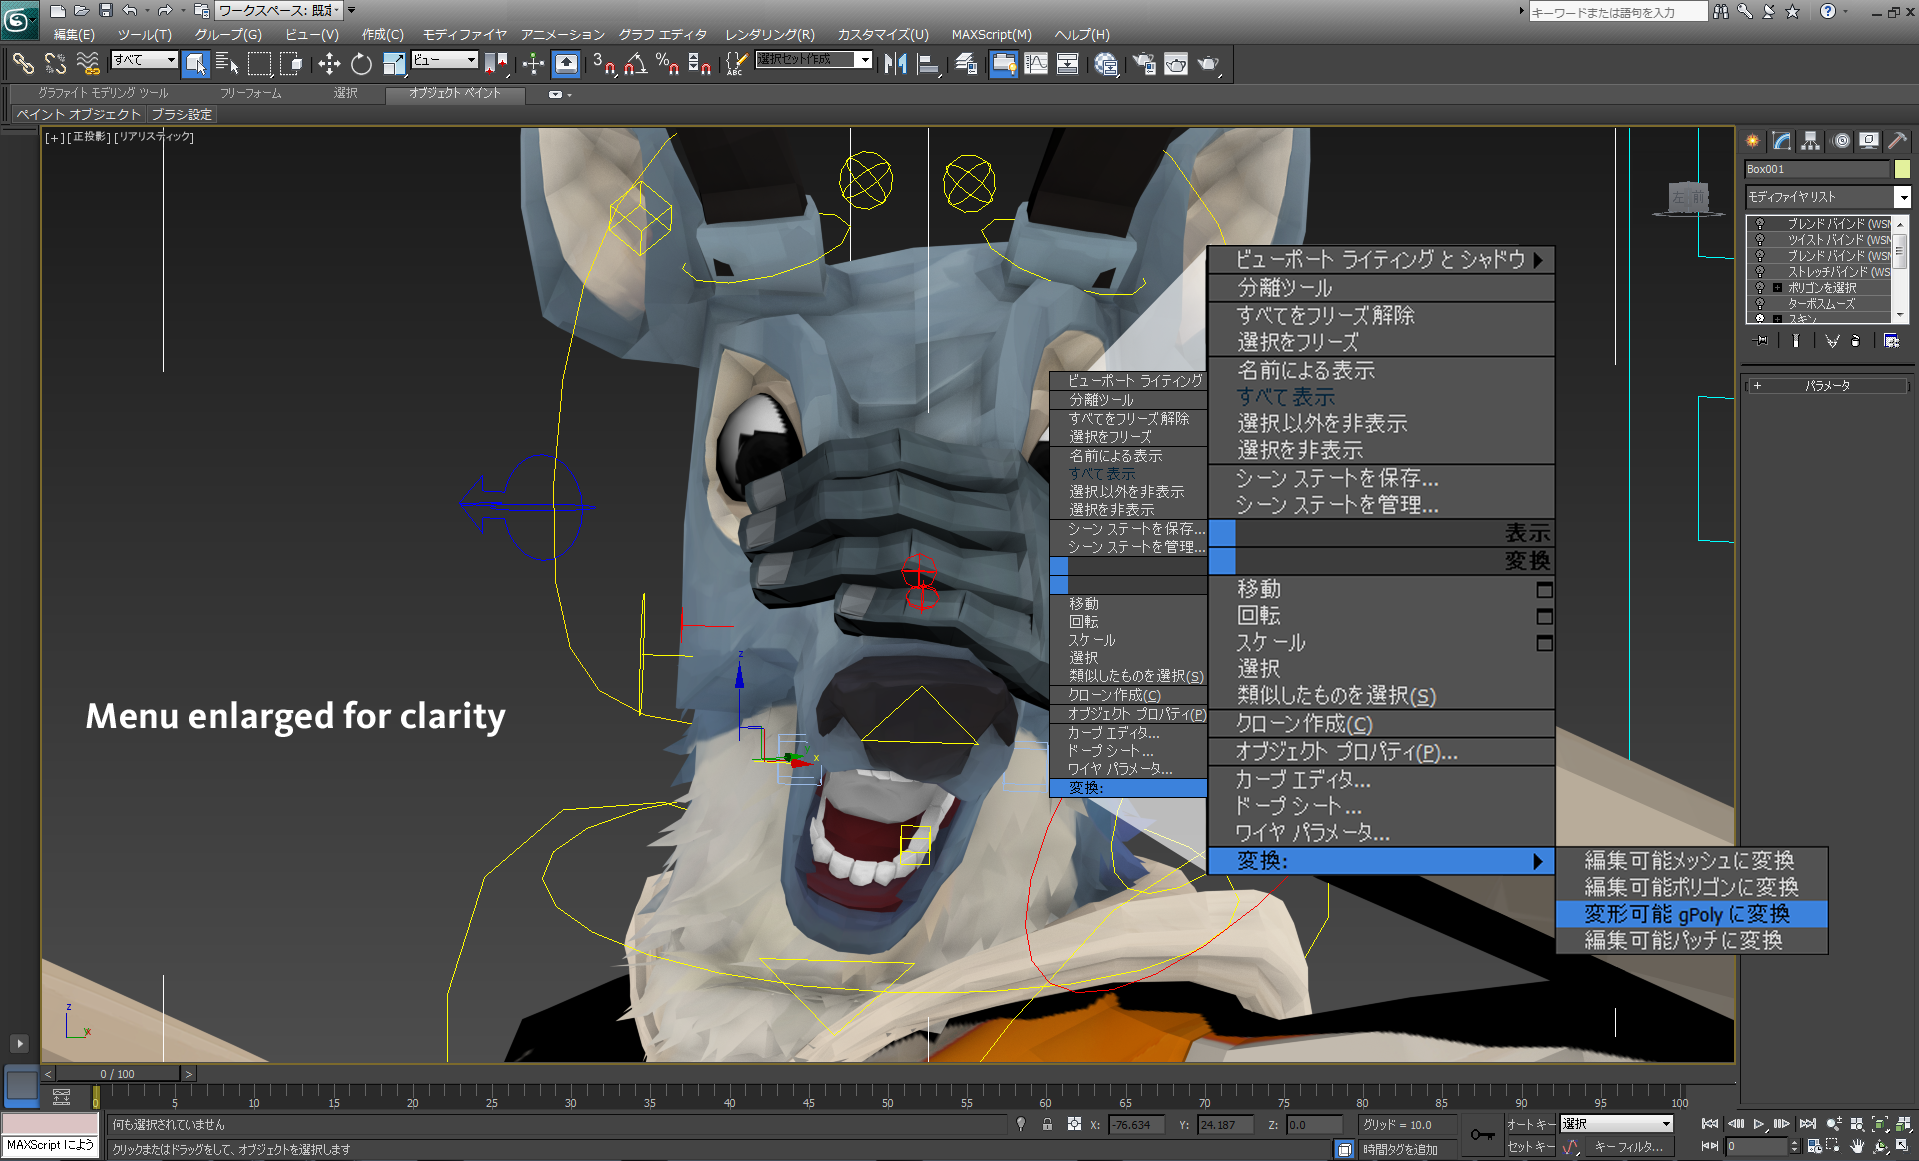Image resolution: width=1919 pixels, height=1161 pixels.
Task: Toggle the selection lock padlock icon
Action: [x=1047, y=1124]
